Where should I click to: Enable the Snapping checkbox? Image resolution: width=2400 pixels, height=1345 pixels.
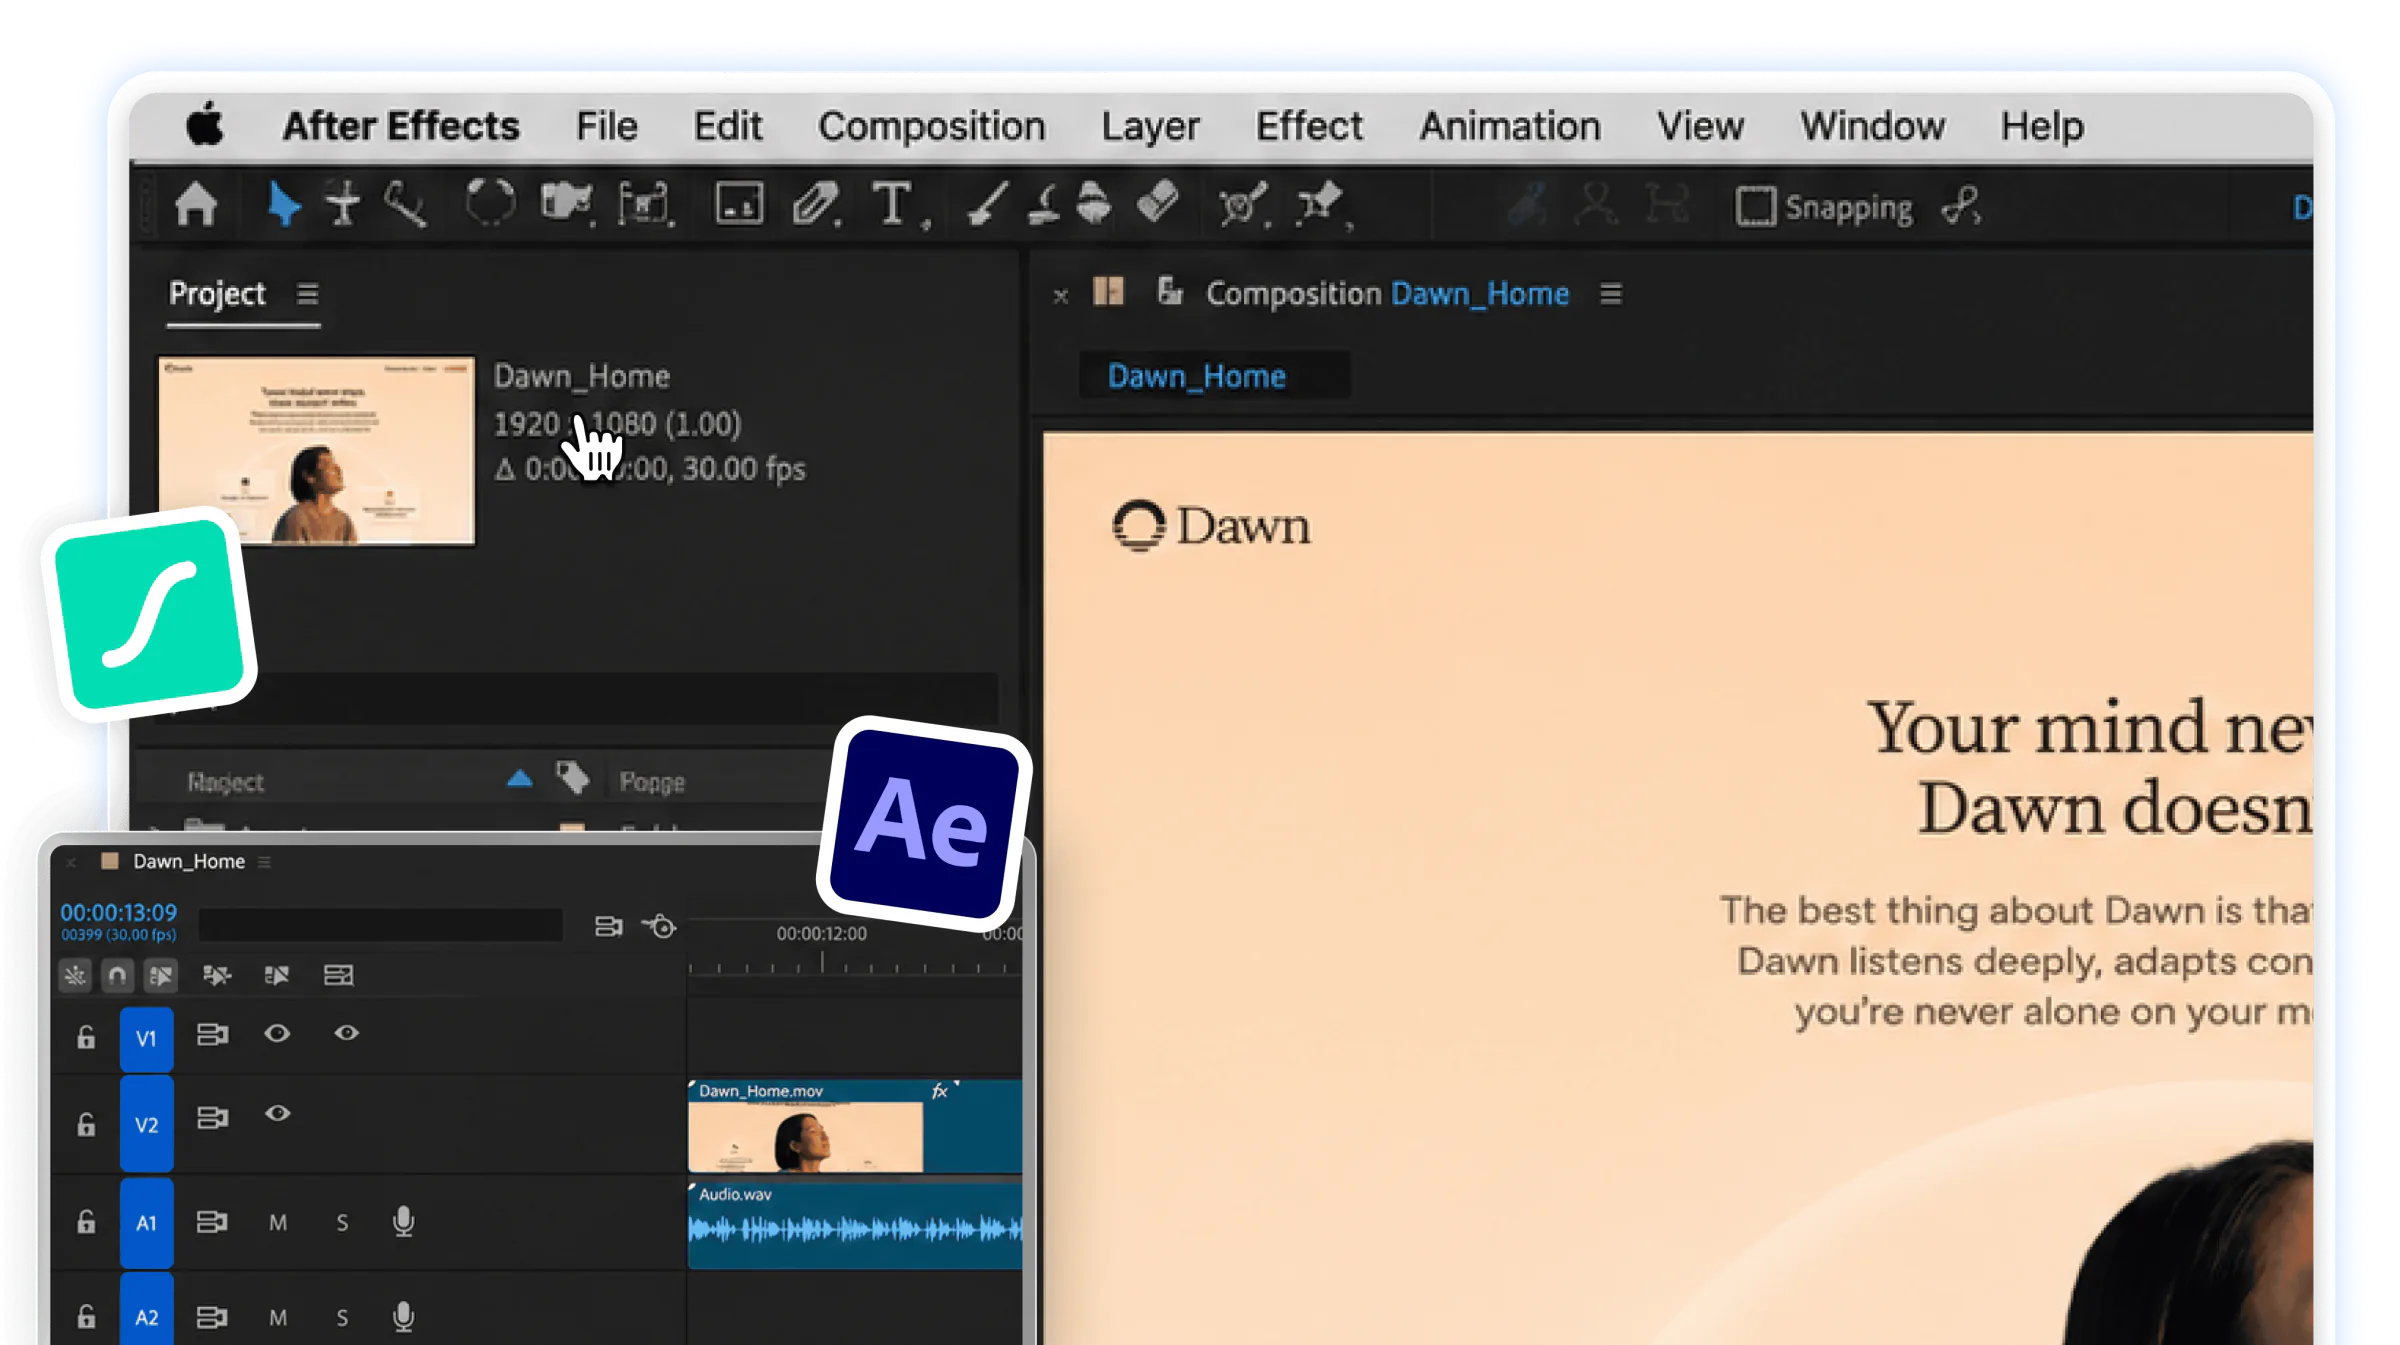[1755, 207]
